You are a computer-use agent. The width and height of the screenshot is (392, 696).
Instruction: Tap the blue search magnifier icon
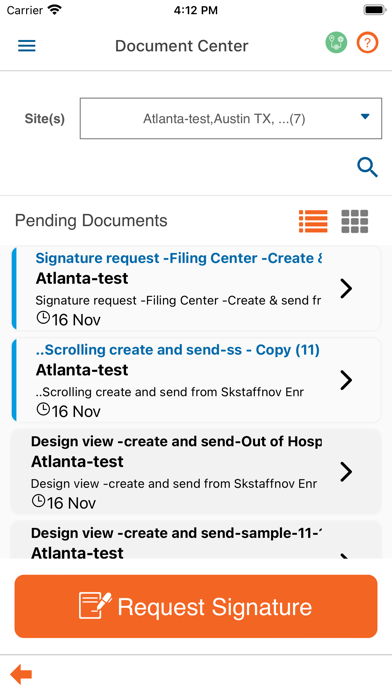tap(367, 168)
